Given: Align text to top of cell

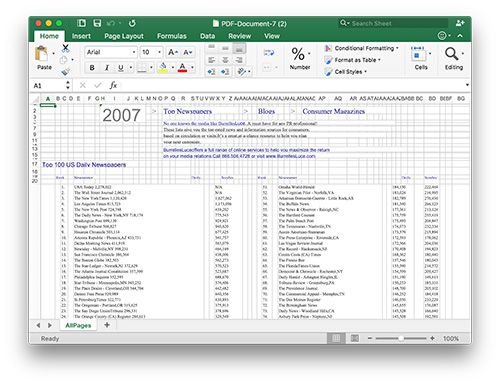Looking at the screenshot, I should (x=211, y=48).
